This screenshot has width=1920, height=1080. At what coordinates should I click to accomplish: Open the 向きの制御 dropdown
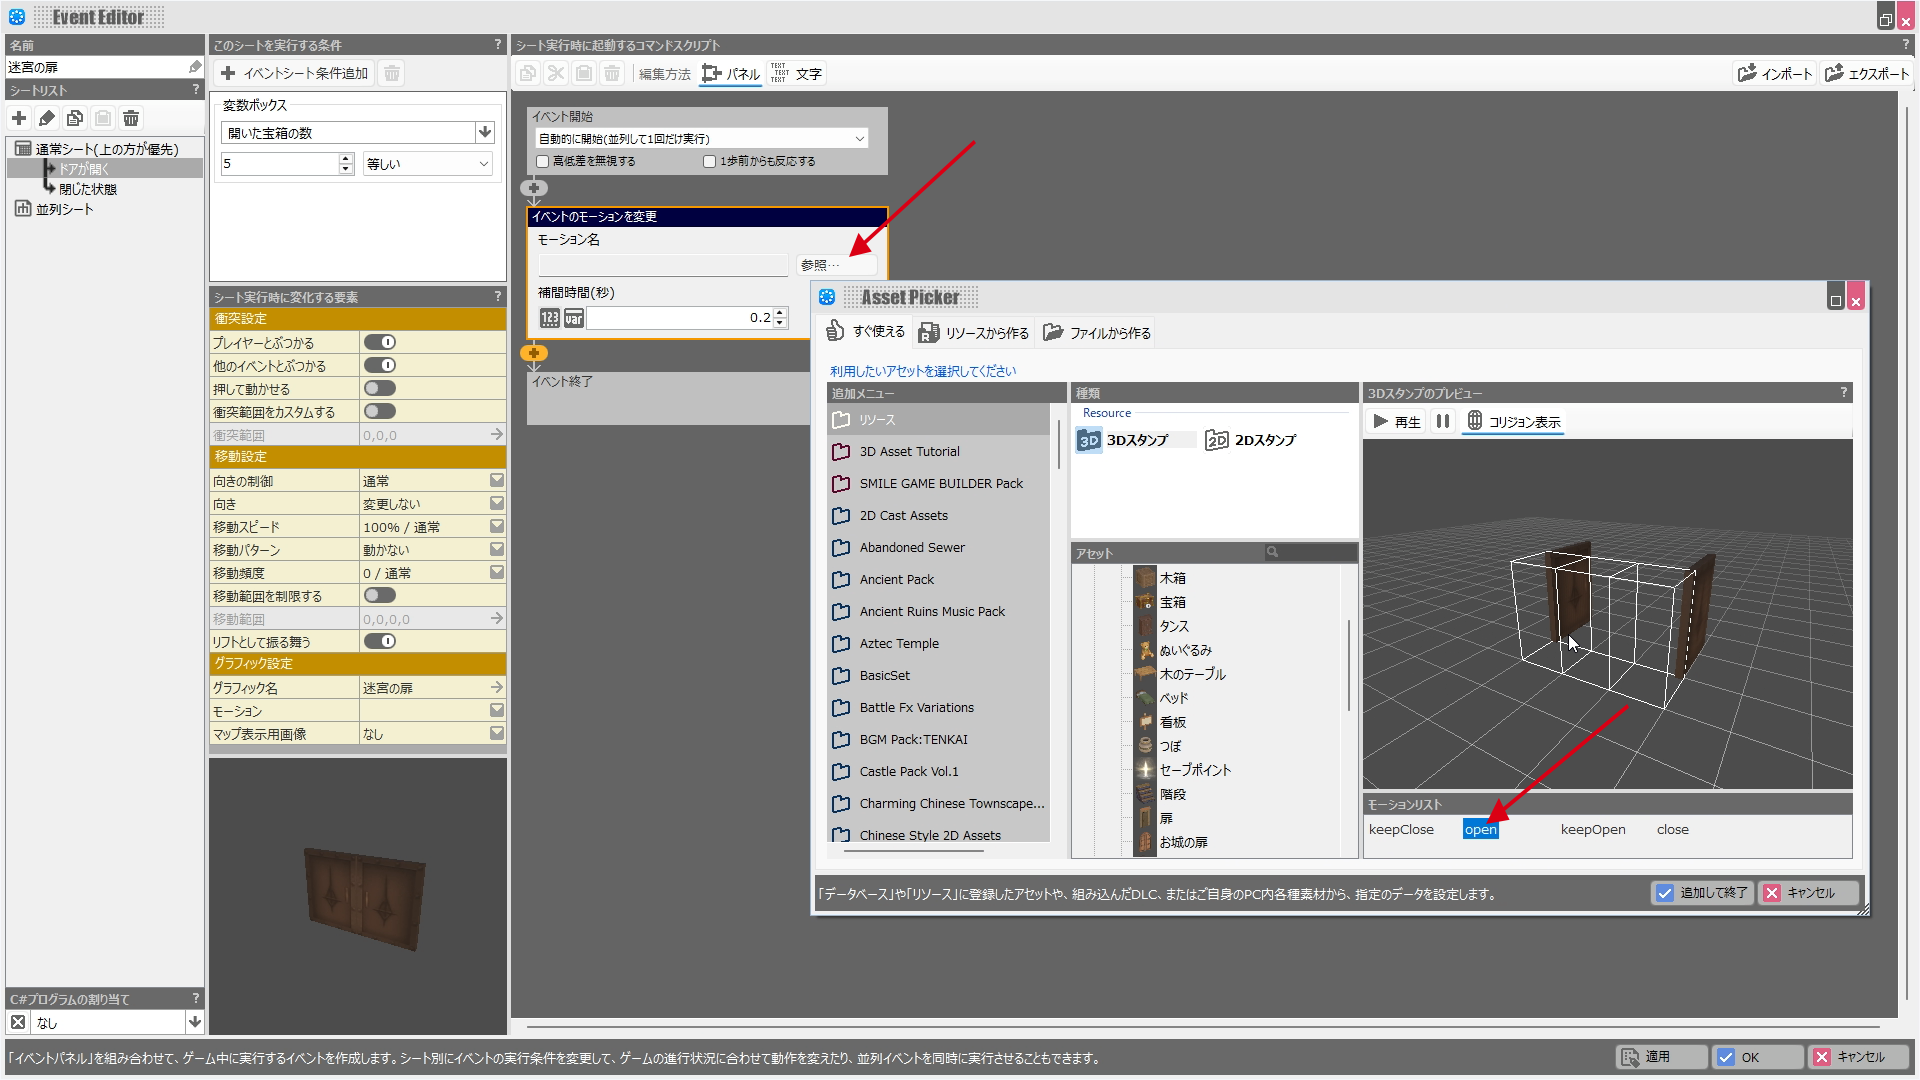click(x=497, y=480)
